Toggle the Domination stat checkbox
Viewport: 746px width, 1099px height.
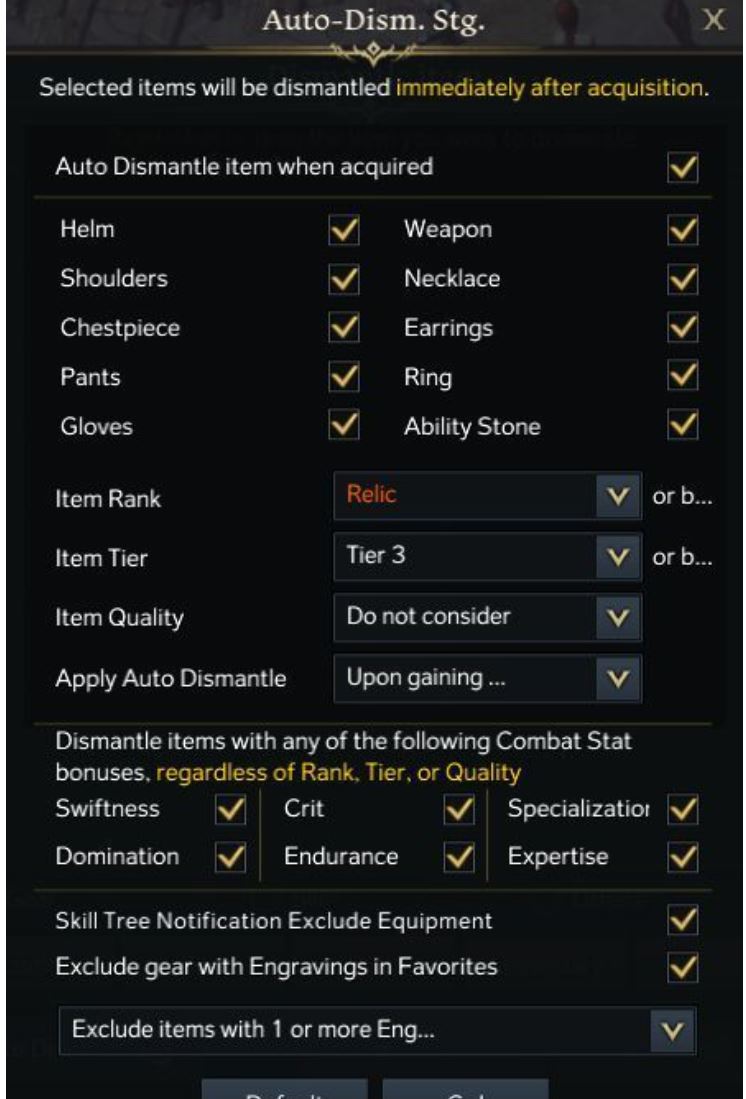(x=231, y=856)
